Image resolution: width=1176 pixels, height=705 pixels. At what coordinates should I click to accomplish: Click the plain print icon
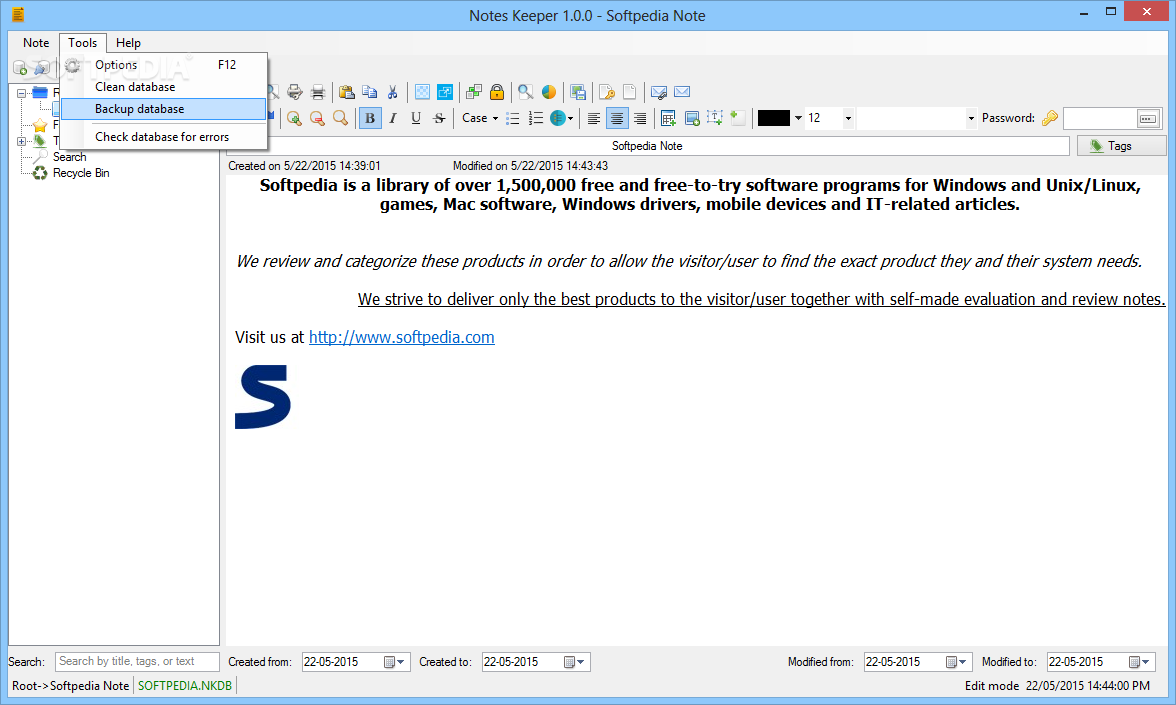coord(318,92)
